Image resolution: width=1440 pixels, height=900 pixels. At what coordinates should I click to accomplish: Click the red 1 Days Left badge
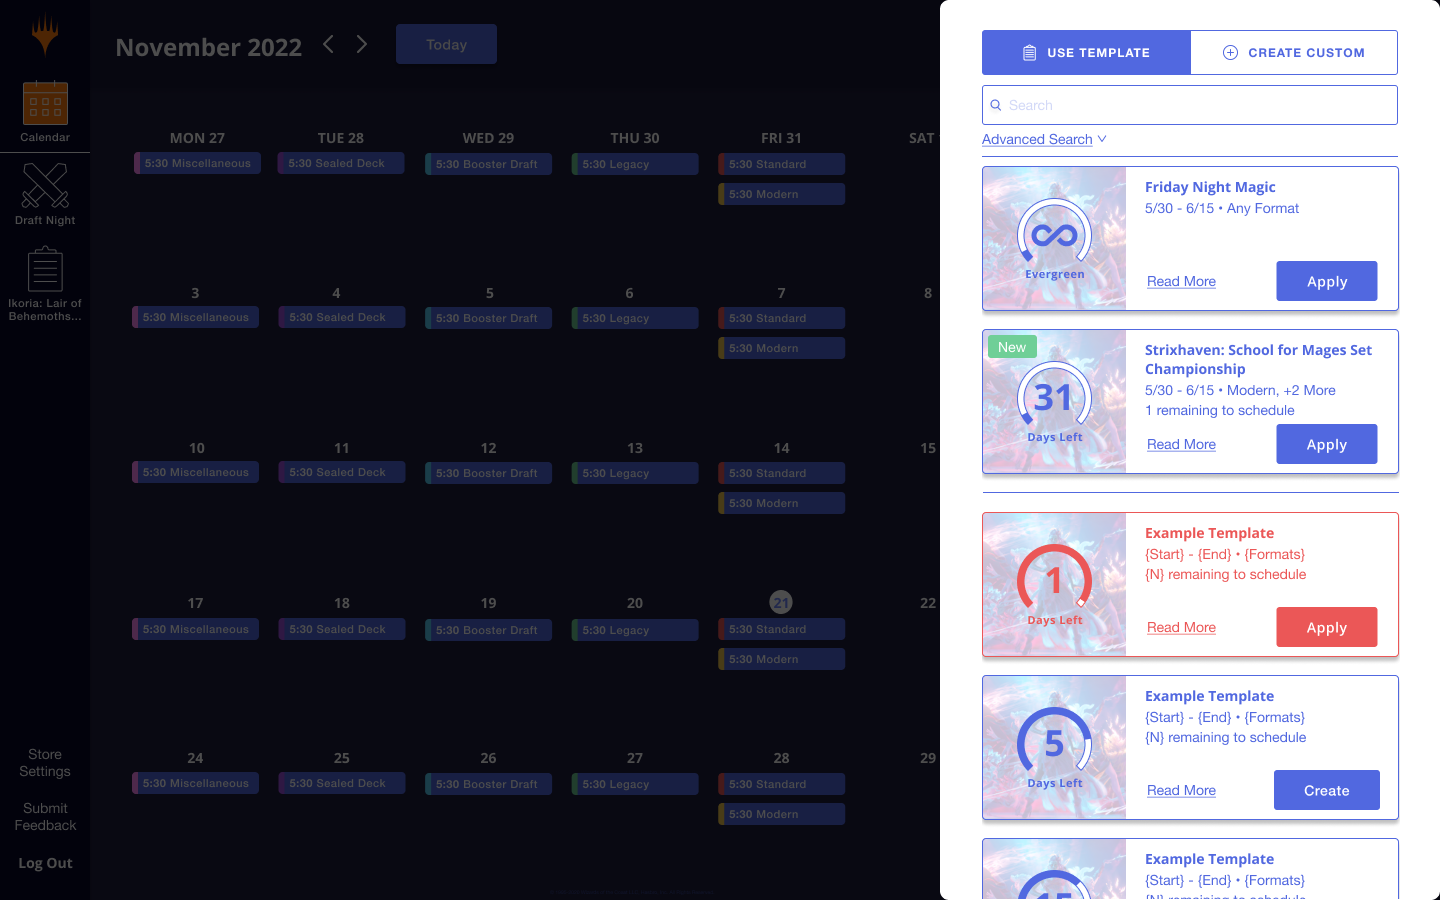[x=1054, y=586]
